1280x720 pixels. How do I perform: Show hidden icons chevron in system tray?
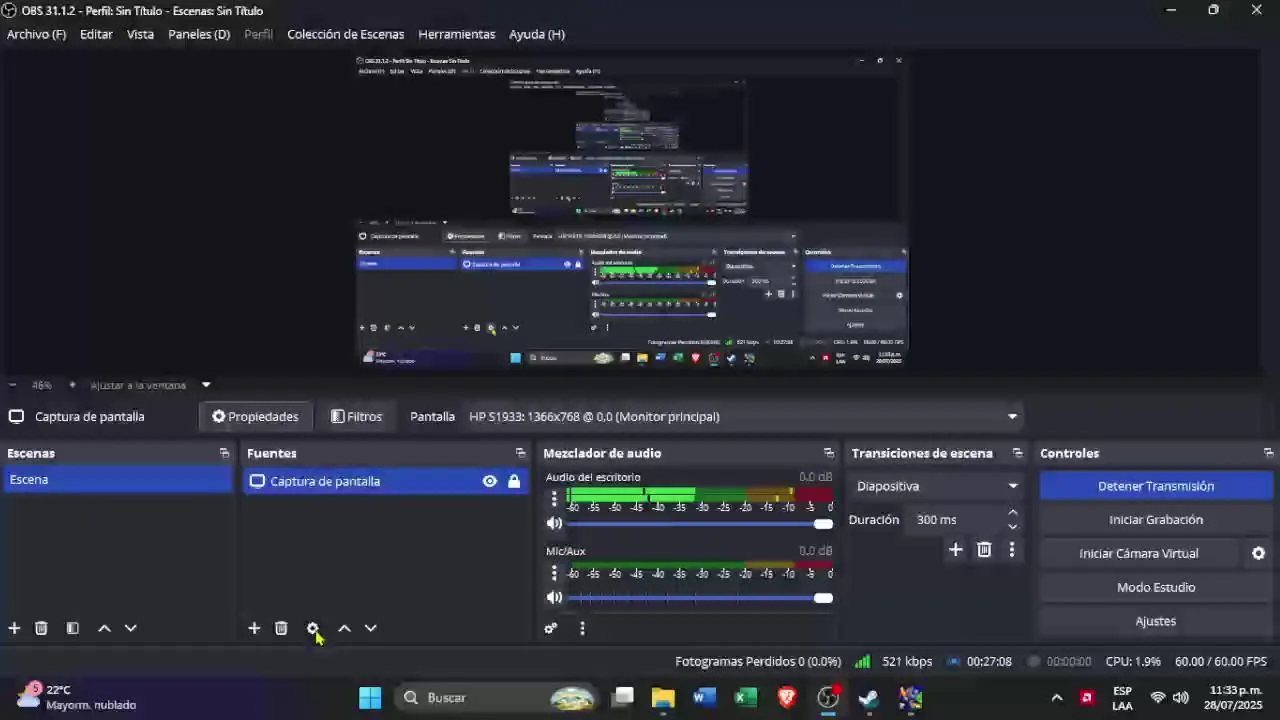1056,698
